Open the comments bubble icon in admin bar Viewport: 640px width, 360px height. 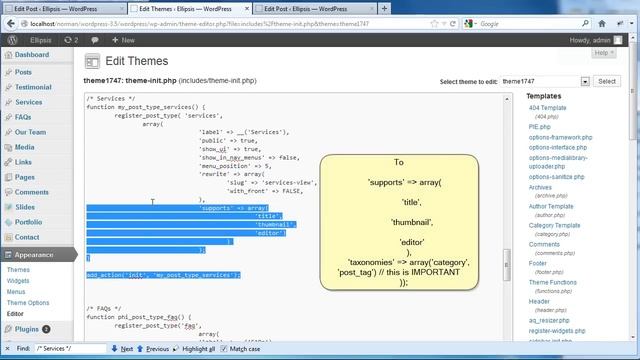click(95, 40)
